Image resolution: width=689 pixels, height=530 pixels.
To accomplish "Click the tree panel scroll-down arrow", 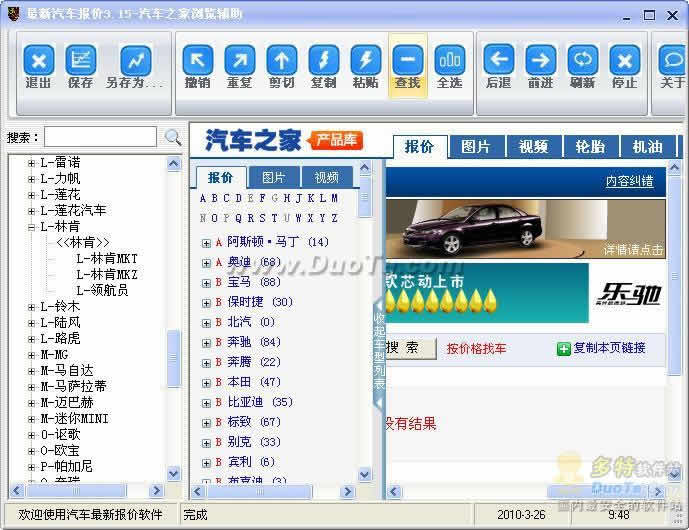I will coord(174,473).
